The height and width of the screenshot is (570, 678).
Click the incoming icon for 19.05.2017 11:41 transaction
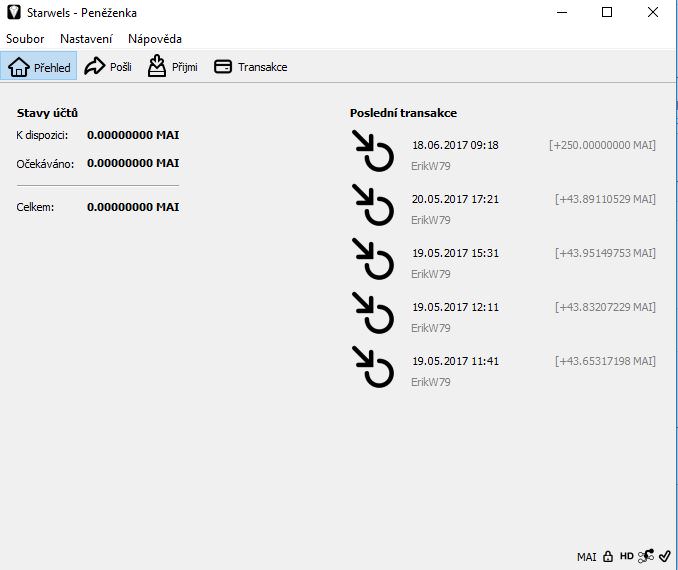pos(373,367)
